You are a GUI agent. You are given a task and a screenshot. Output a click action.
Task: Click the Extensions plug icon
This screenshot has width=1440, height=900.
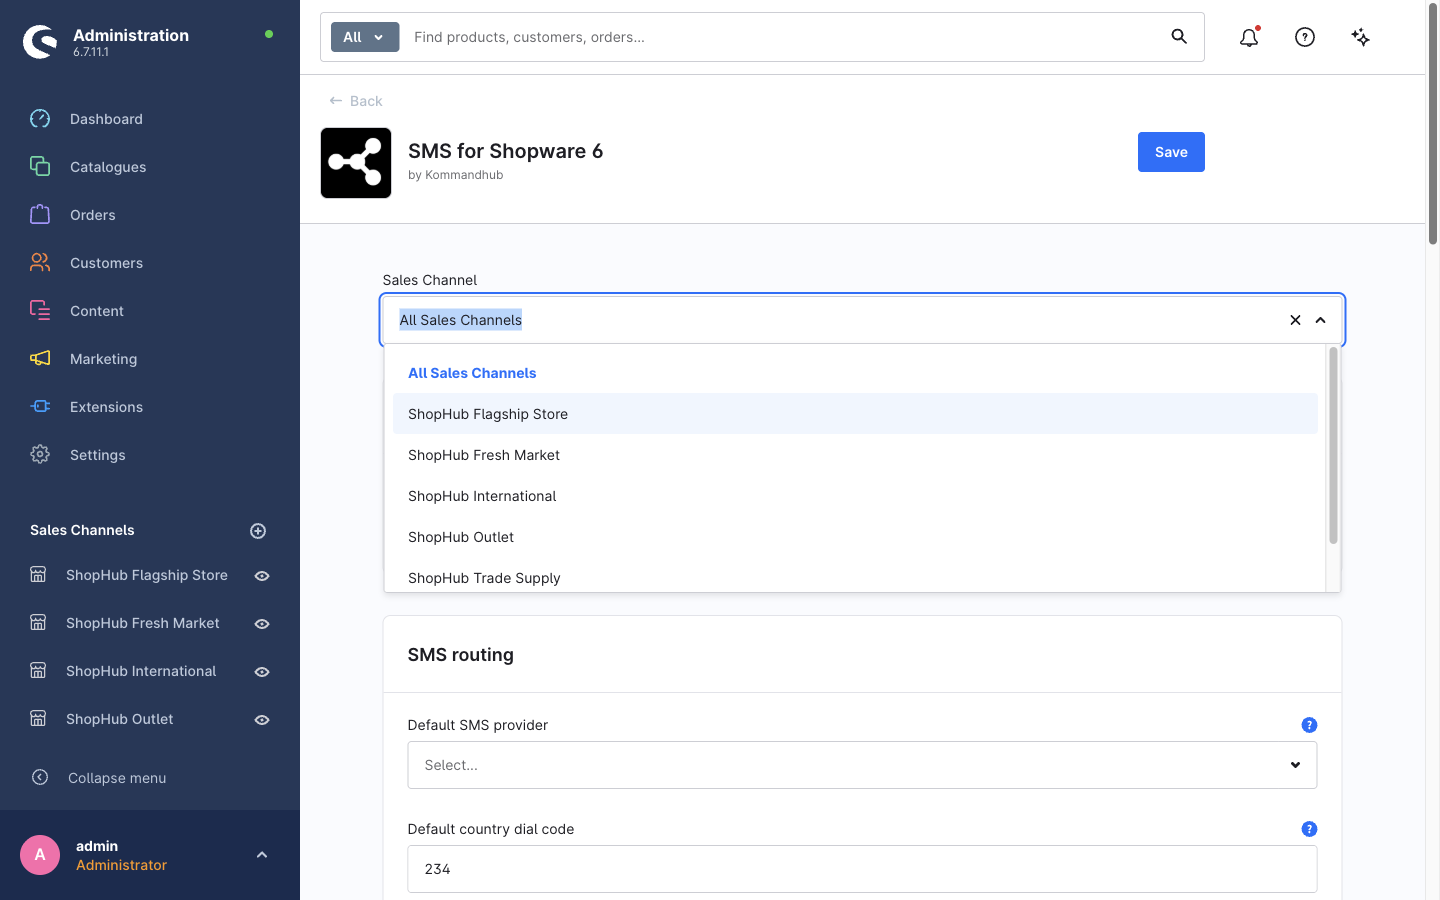(40, 407)
